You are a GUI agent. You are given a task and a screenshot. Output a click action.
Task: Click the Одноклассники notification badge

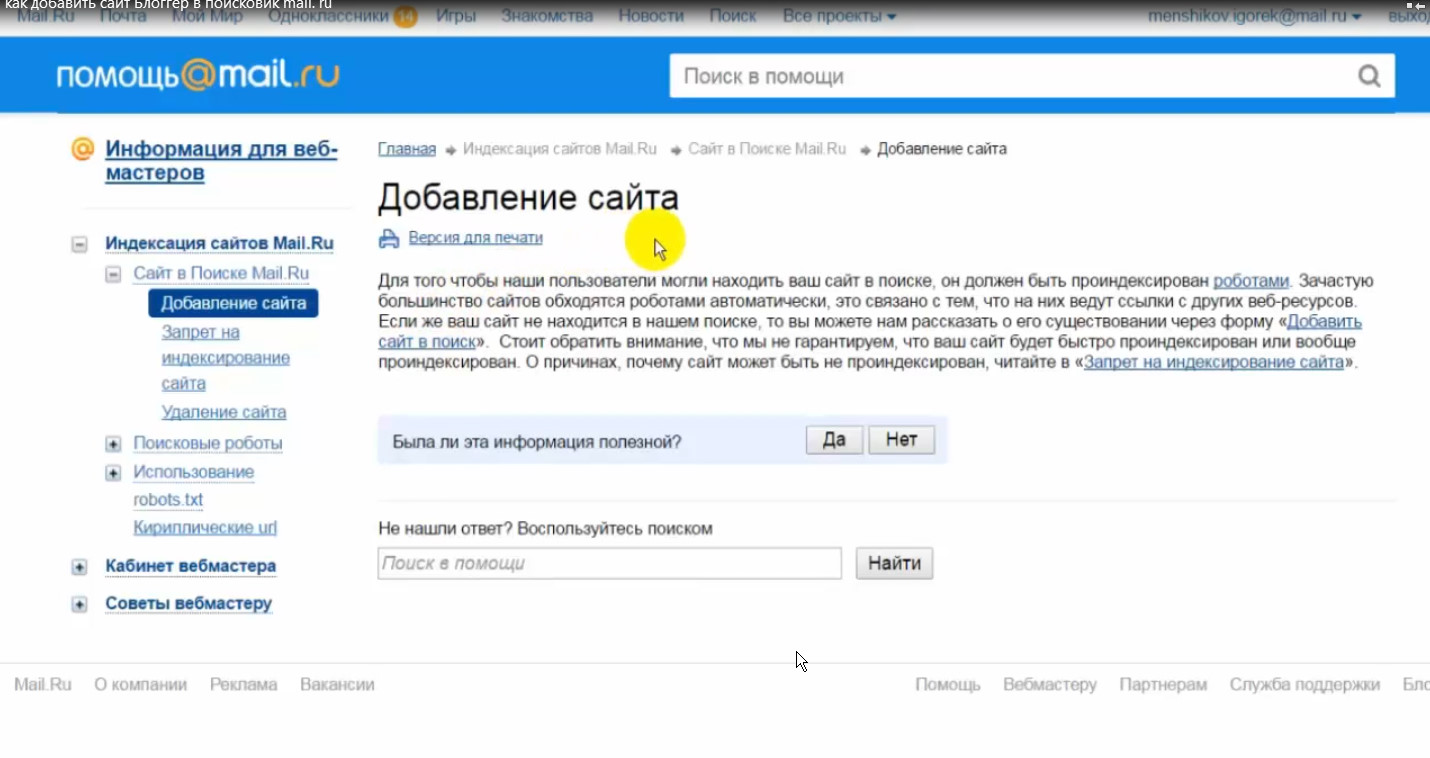click(x=405, y=17)
